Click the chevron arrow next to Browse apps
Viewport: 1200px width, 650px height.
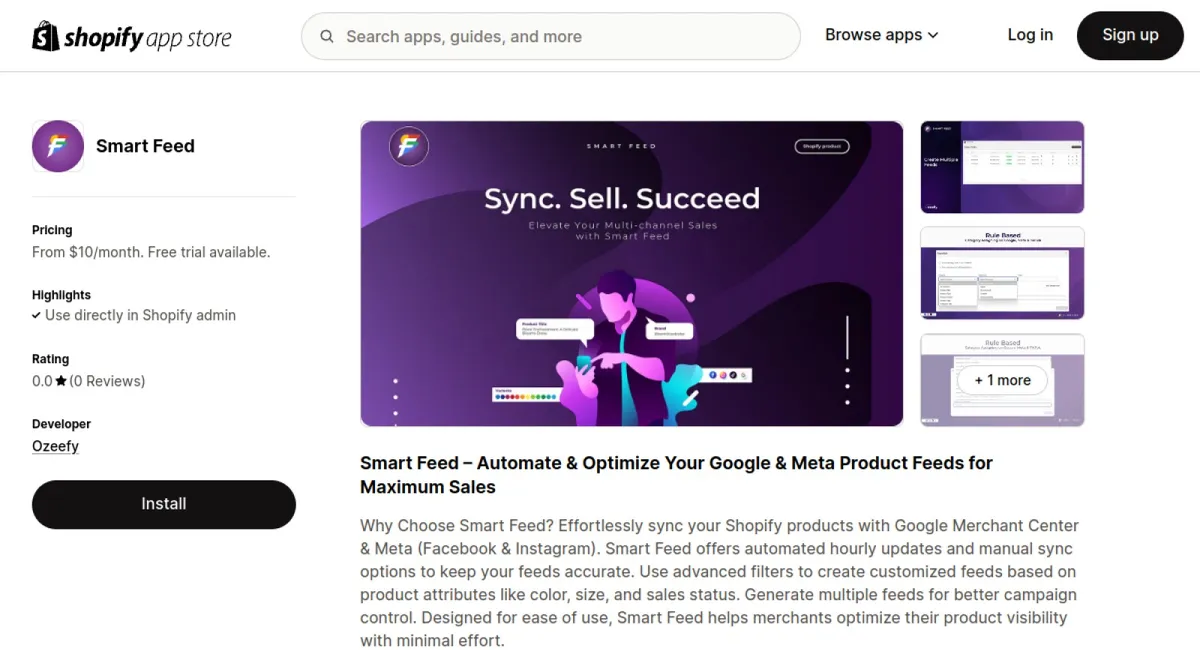coord(933,35)
